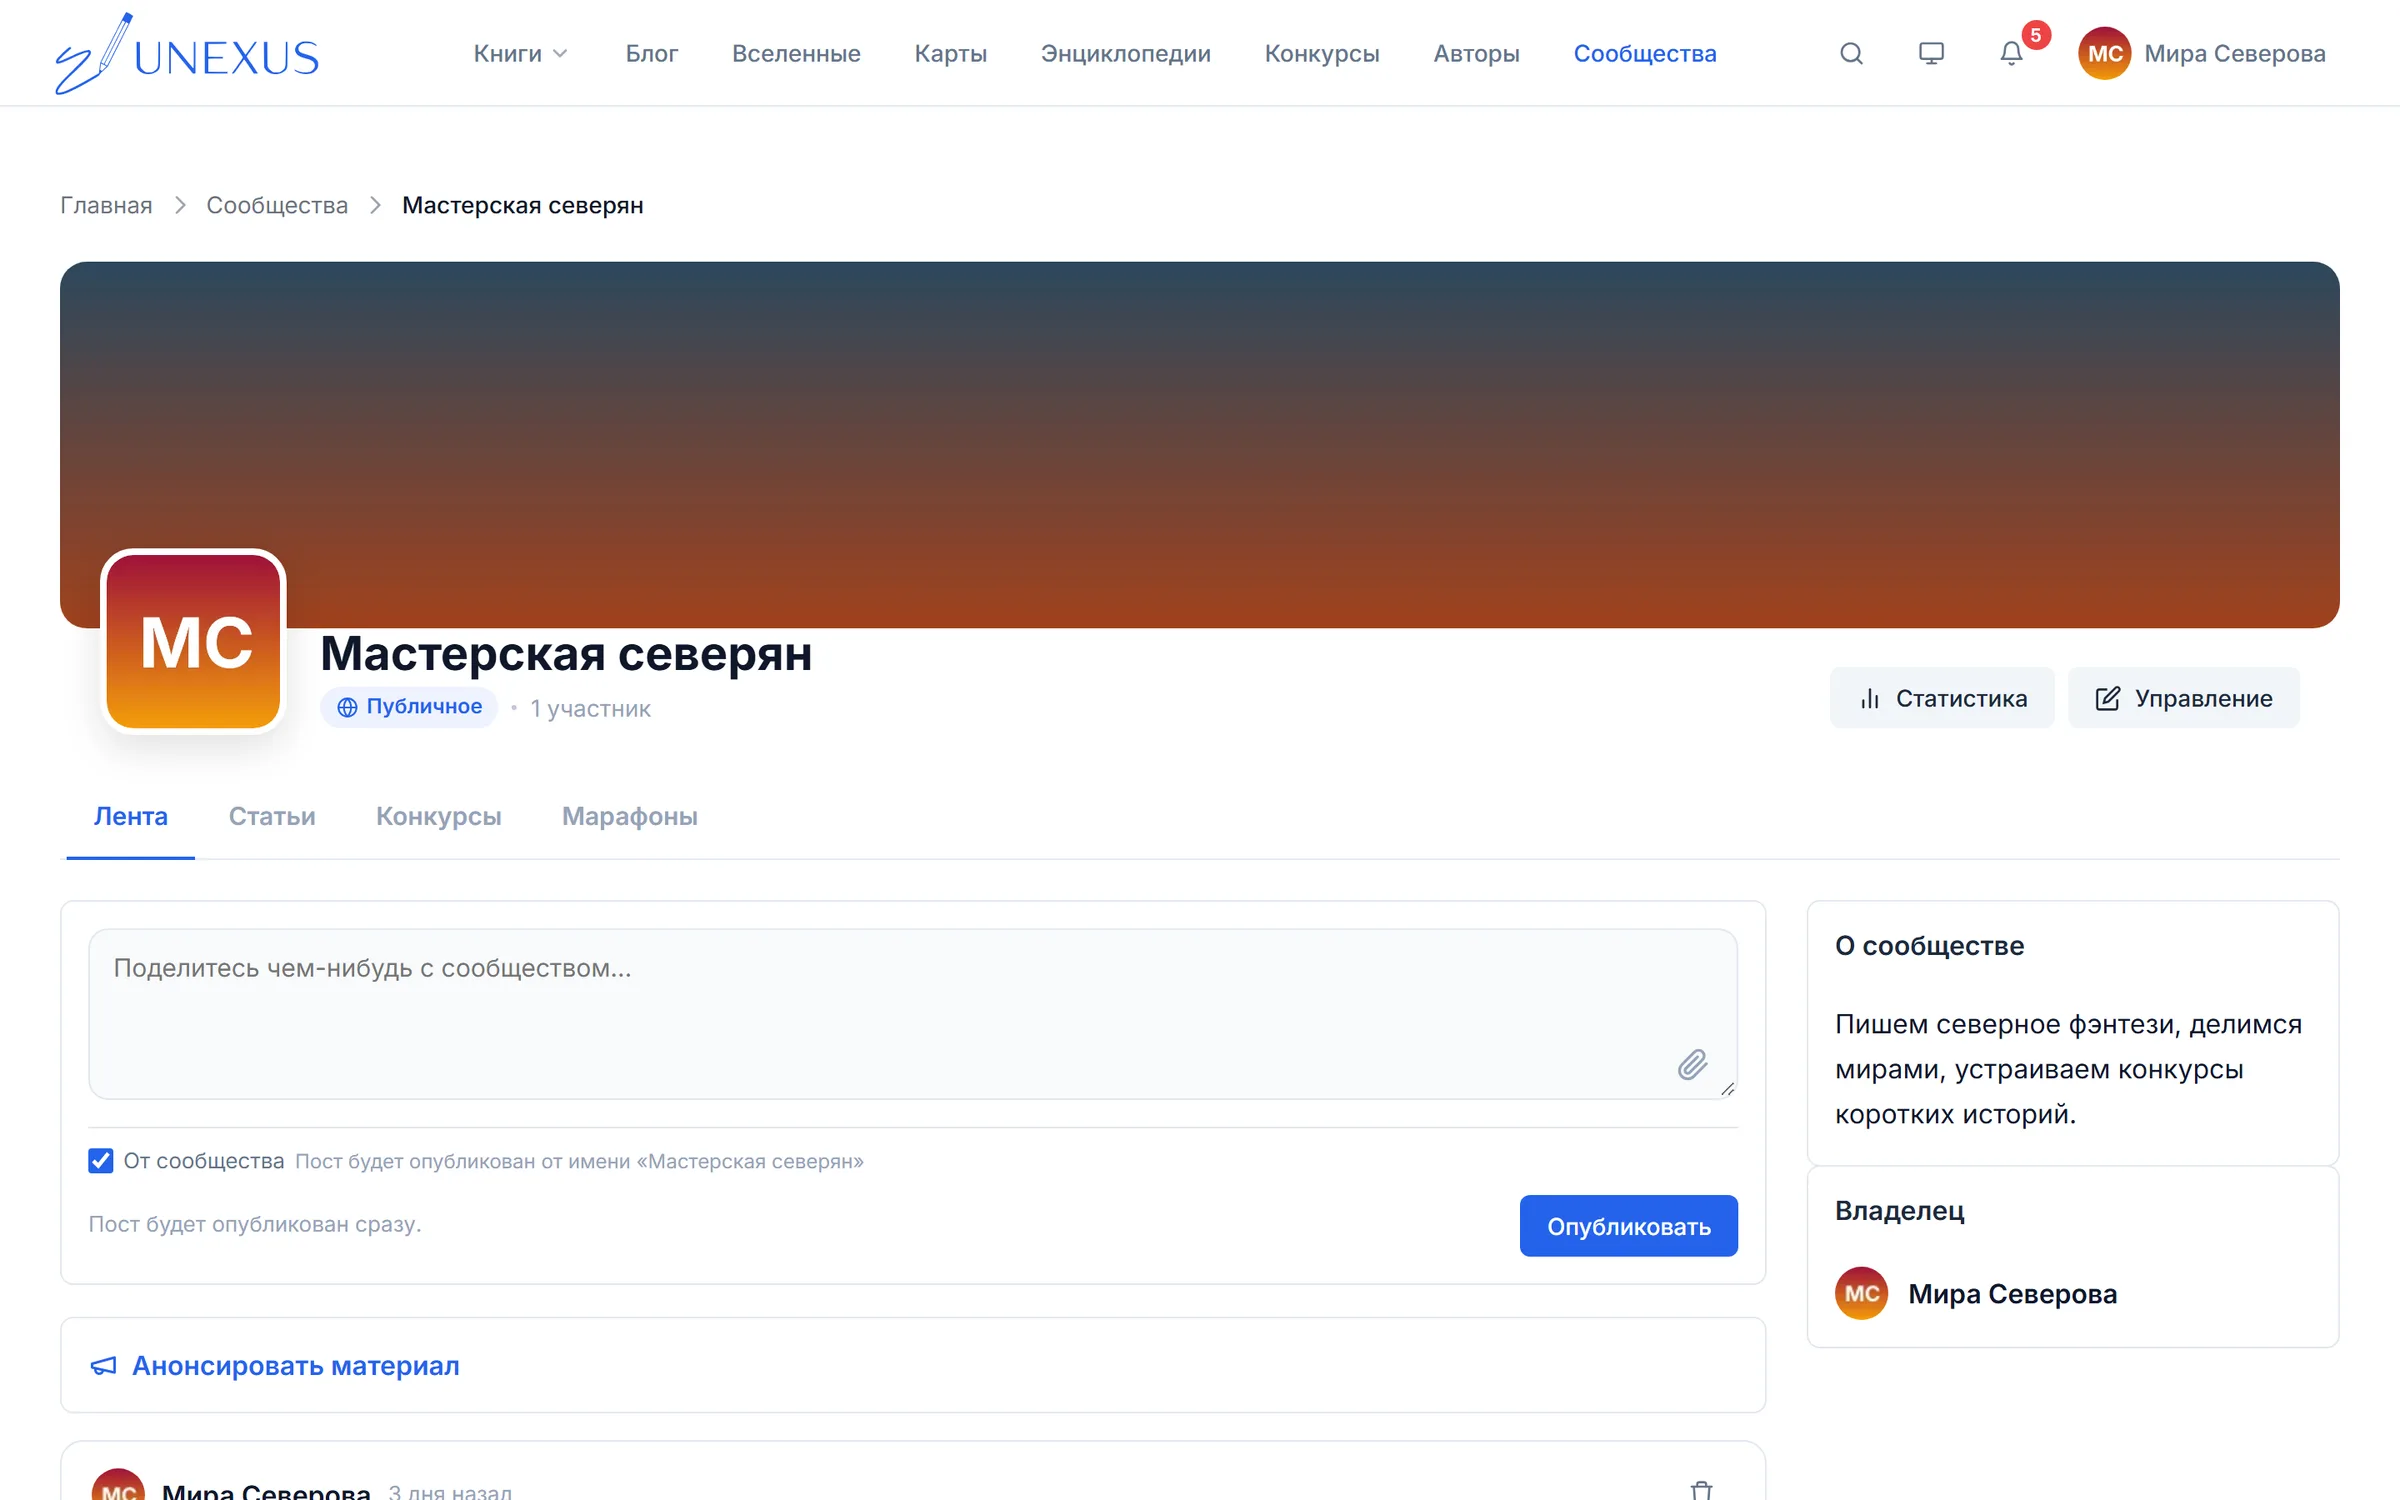Open Блог in top navigation
The image size is (2400, 1500).
coord(652,53)
